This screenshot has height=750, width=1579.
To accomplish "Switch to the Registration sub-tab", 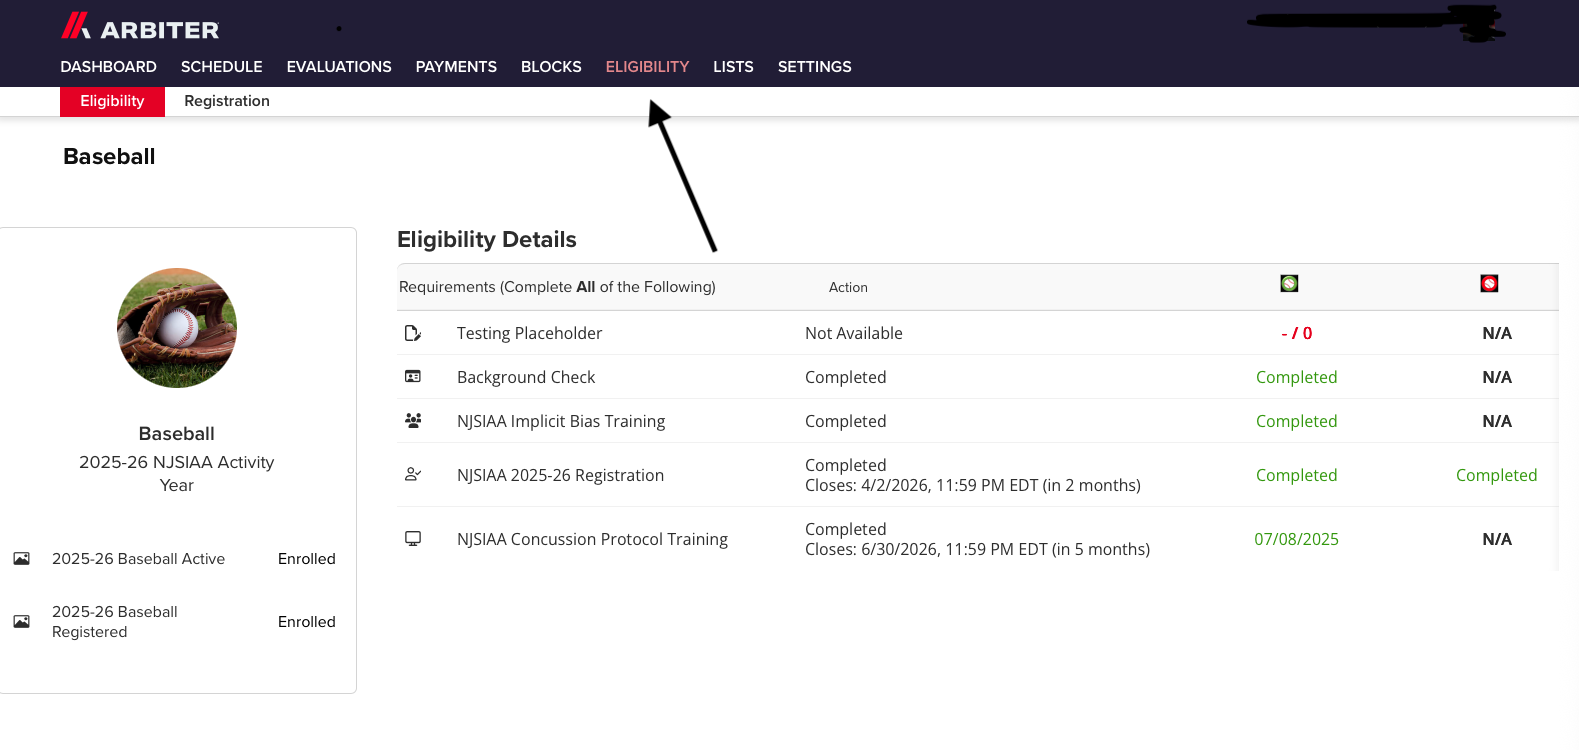I will pos(227,101).
